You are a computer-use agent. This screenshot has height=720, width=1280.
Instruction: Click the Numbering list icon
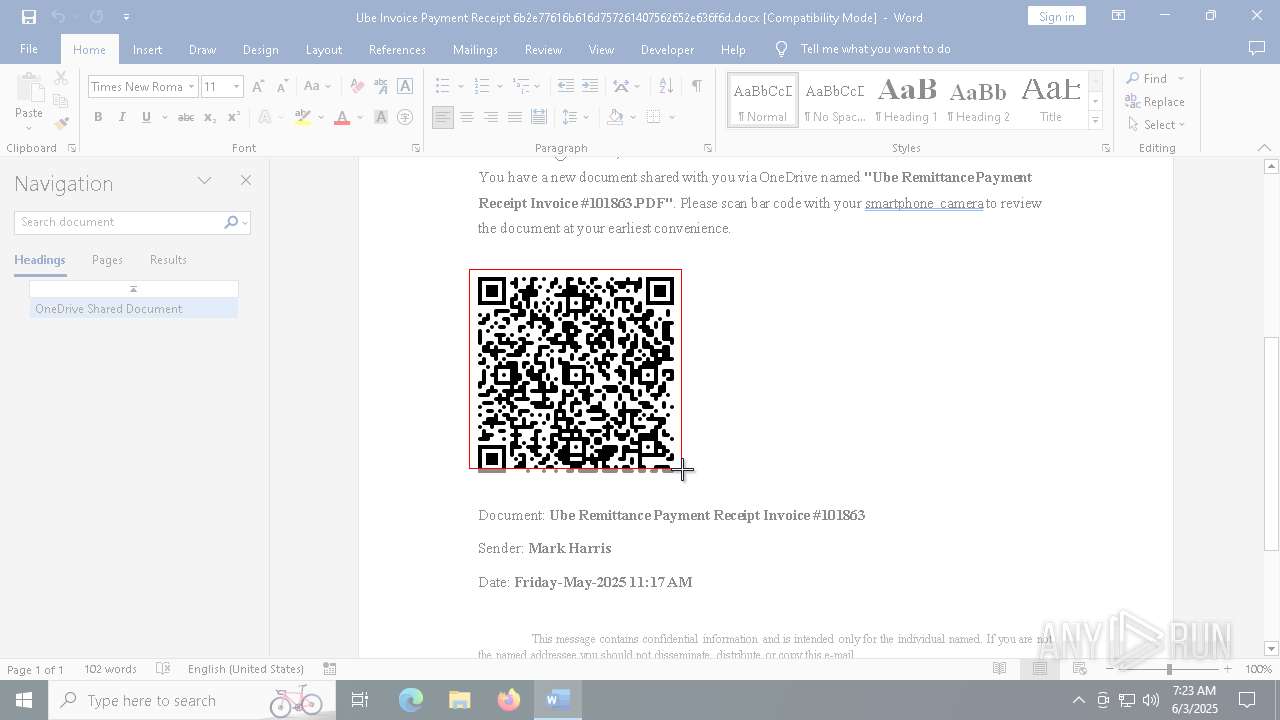pyautogui.click(x=482, y=87)
